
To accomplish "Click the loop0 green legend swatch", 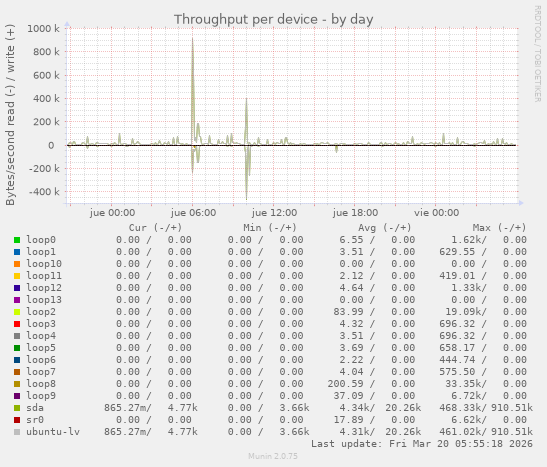I will click(17, 240).
